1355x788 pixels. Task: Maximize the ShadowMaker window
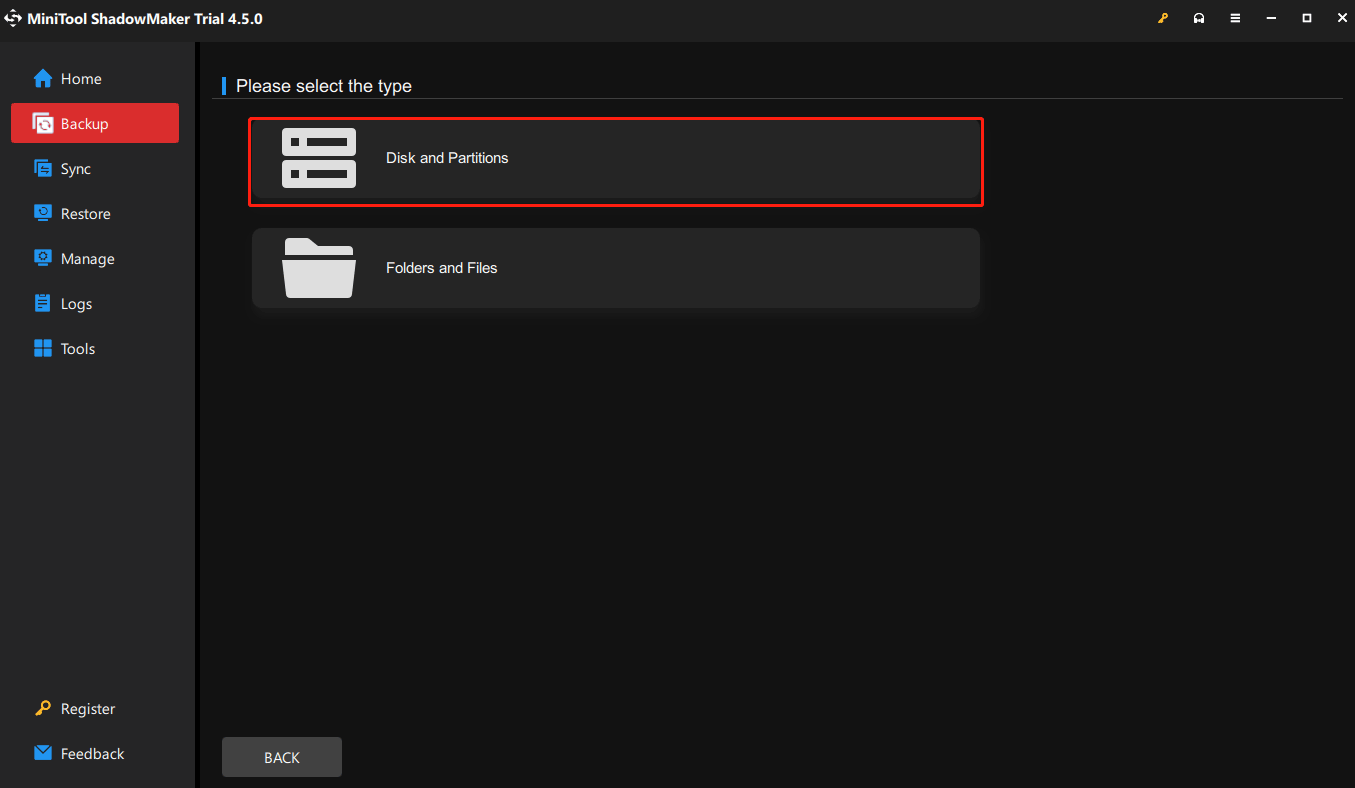[x=1307, y=19]
